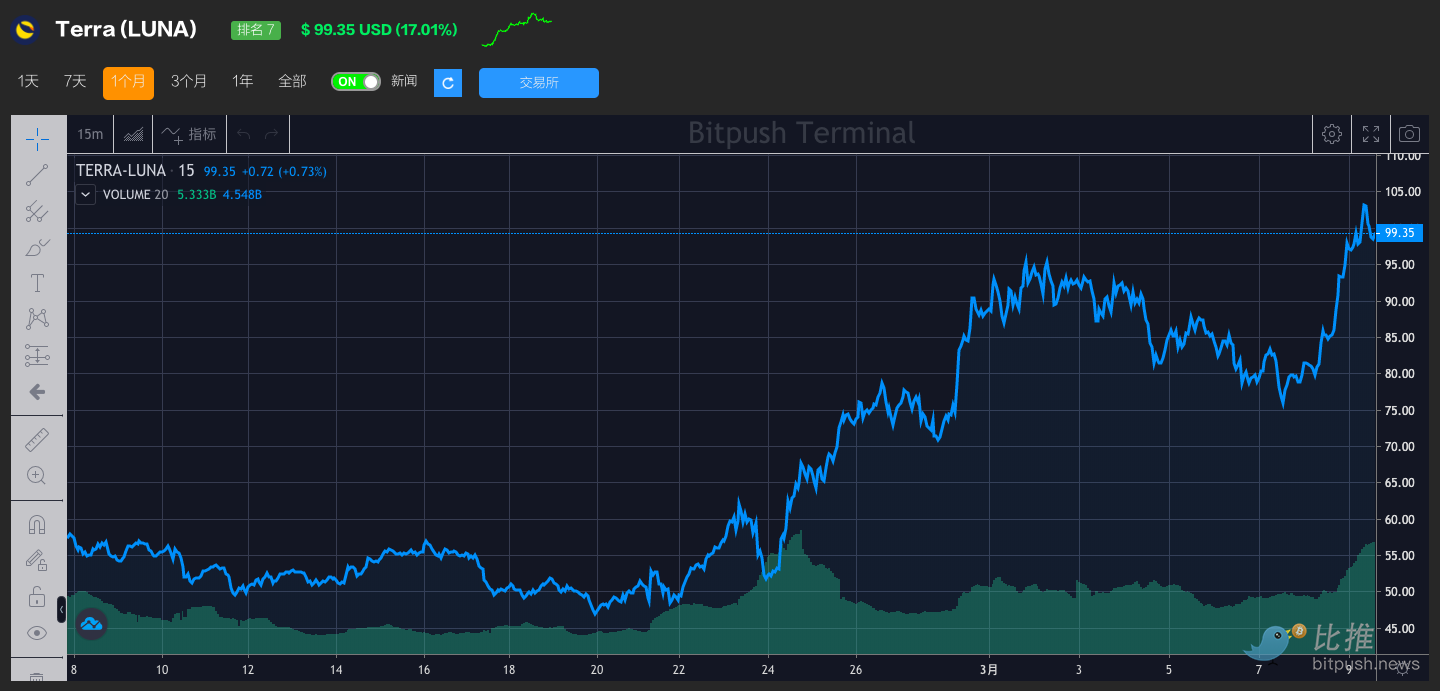This screenshot has height=691, width=1440.
Task: Redo the last chart action
Action: click(271, 134)
